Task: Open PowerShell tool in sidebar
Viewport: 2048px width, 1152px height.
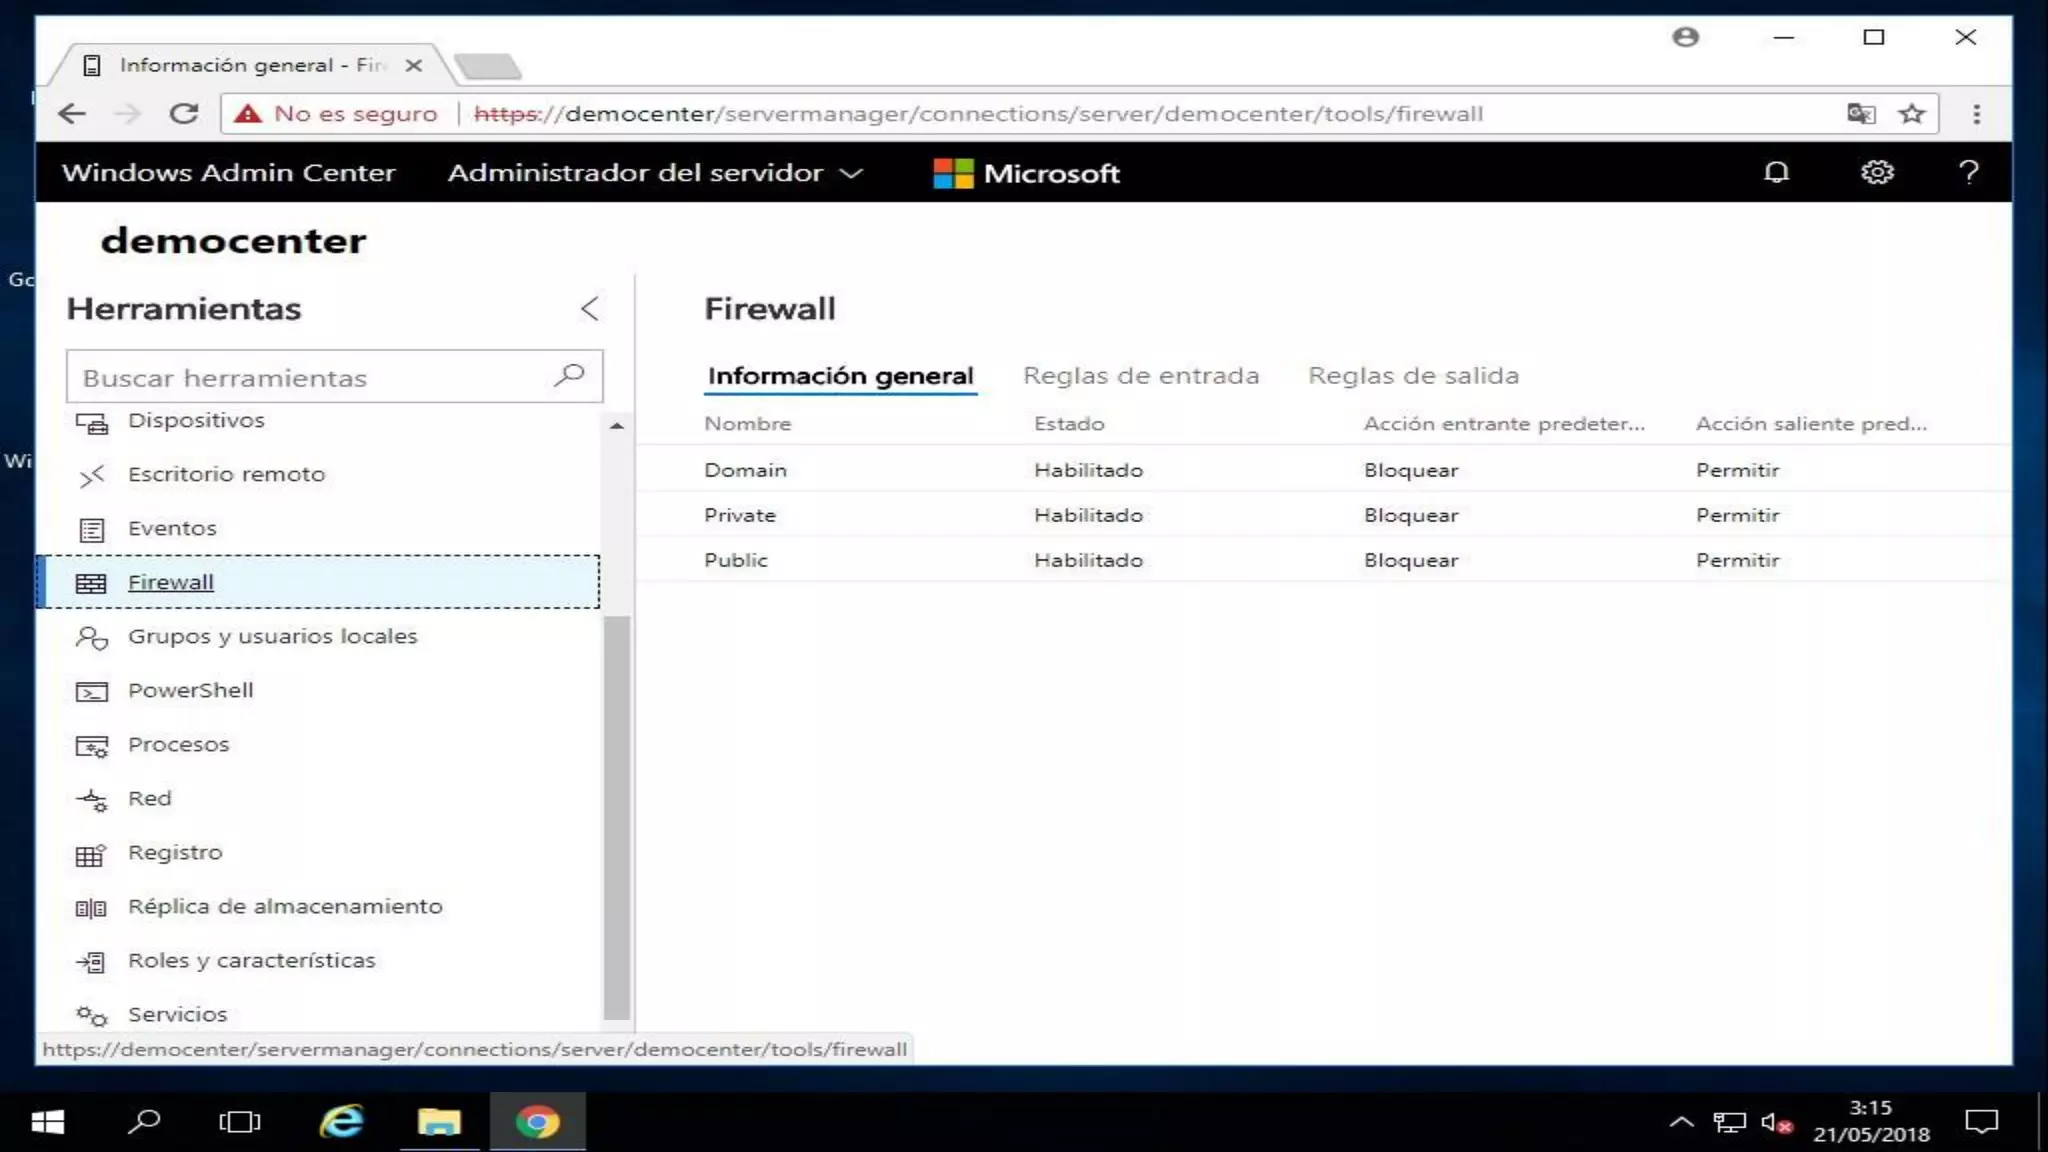Action: pos(190,690)
